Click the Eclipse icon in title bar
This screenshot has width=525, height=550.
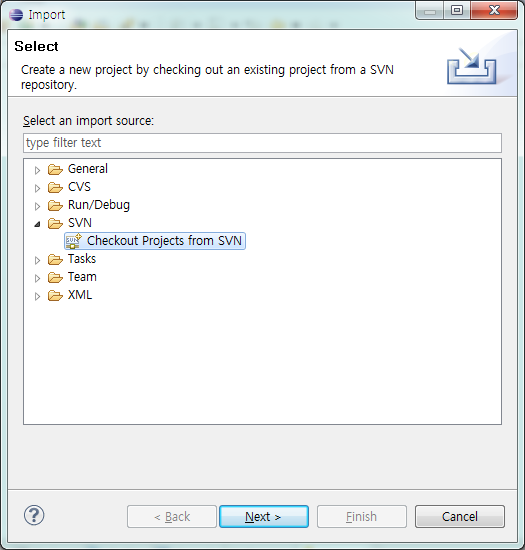pyautogui.click(x=16, y=15)
